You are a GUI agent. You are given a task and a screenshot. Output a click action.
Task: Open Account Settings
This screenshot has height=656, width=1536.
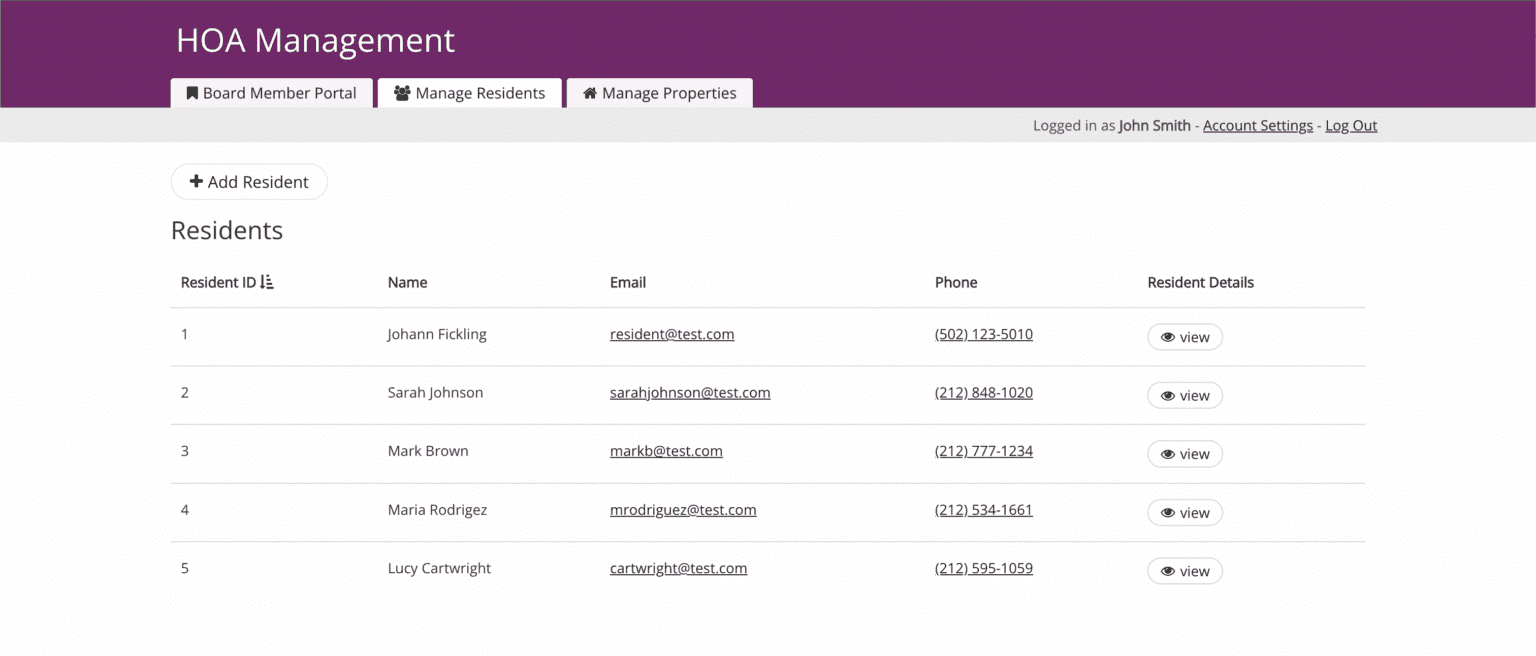pyautogui.click(x=1257, y=125)
